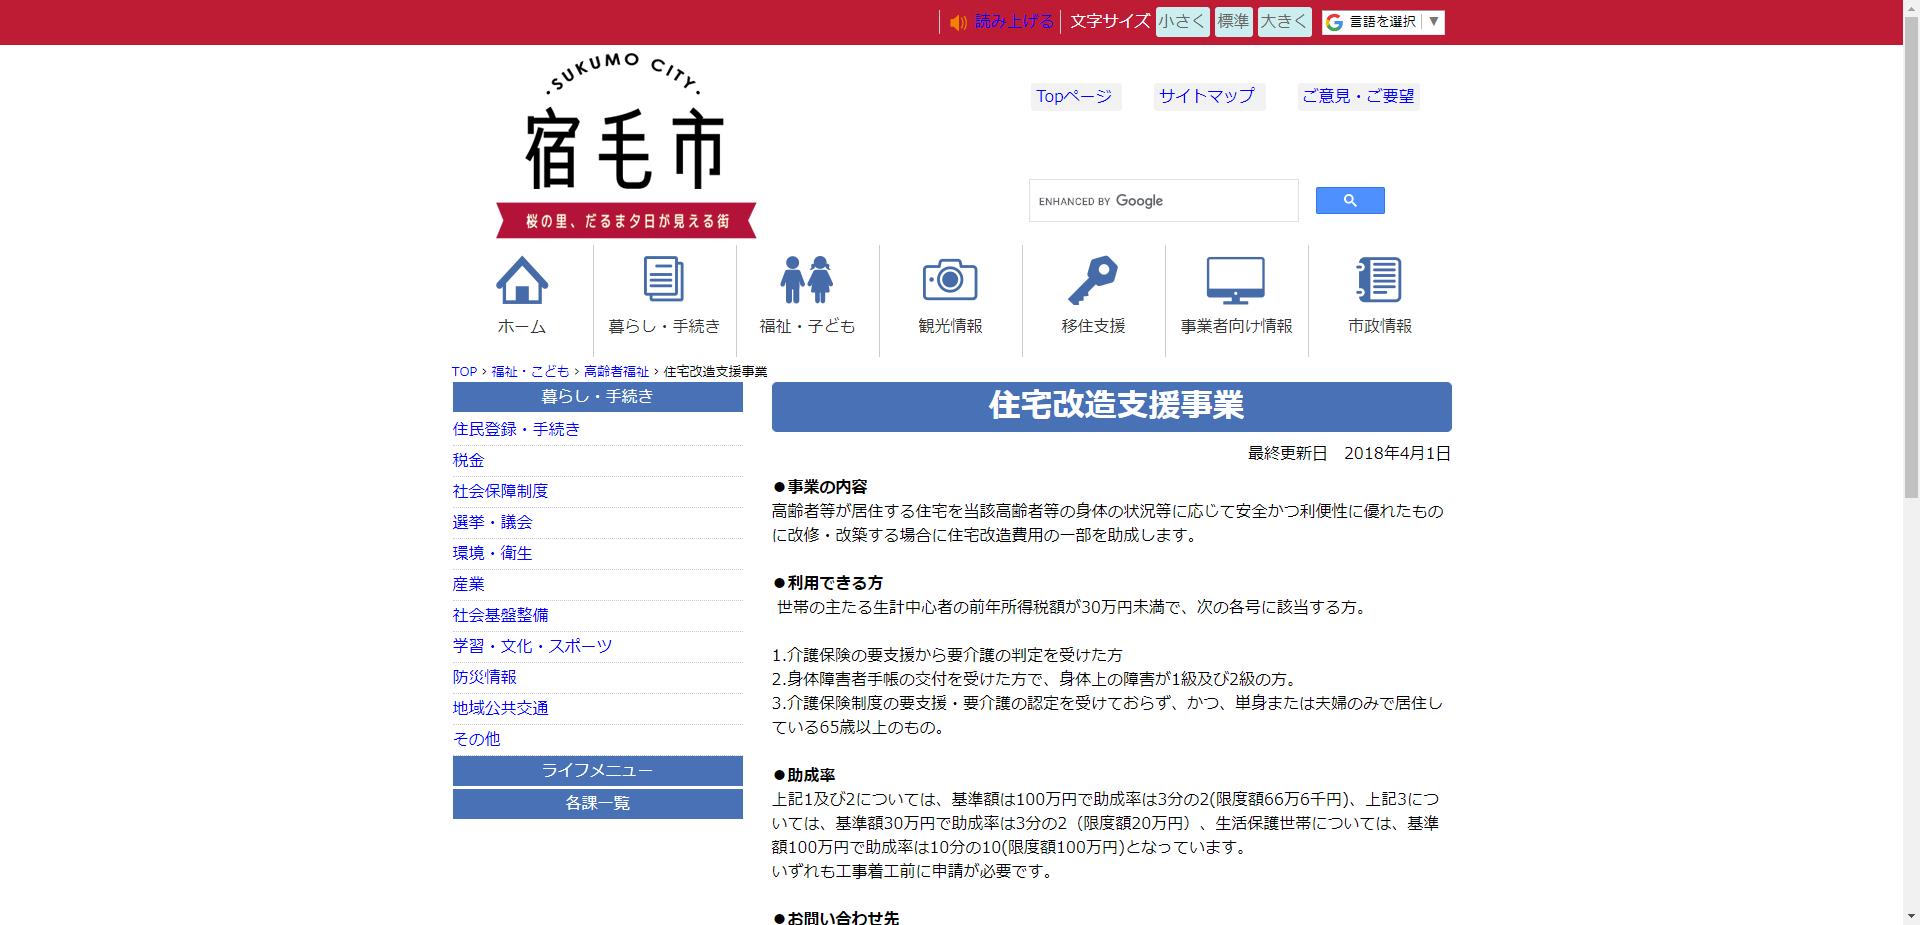Switch text size to 小さく
This screenshot has height=925, width=1920.
1181,21
